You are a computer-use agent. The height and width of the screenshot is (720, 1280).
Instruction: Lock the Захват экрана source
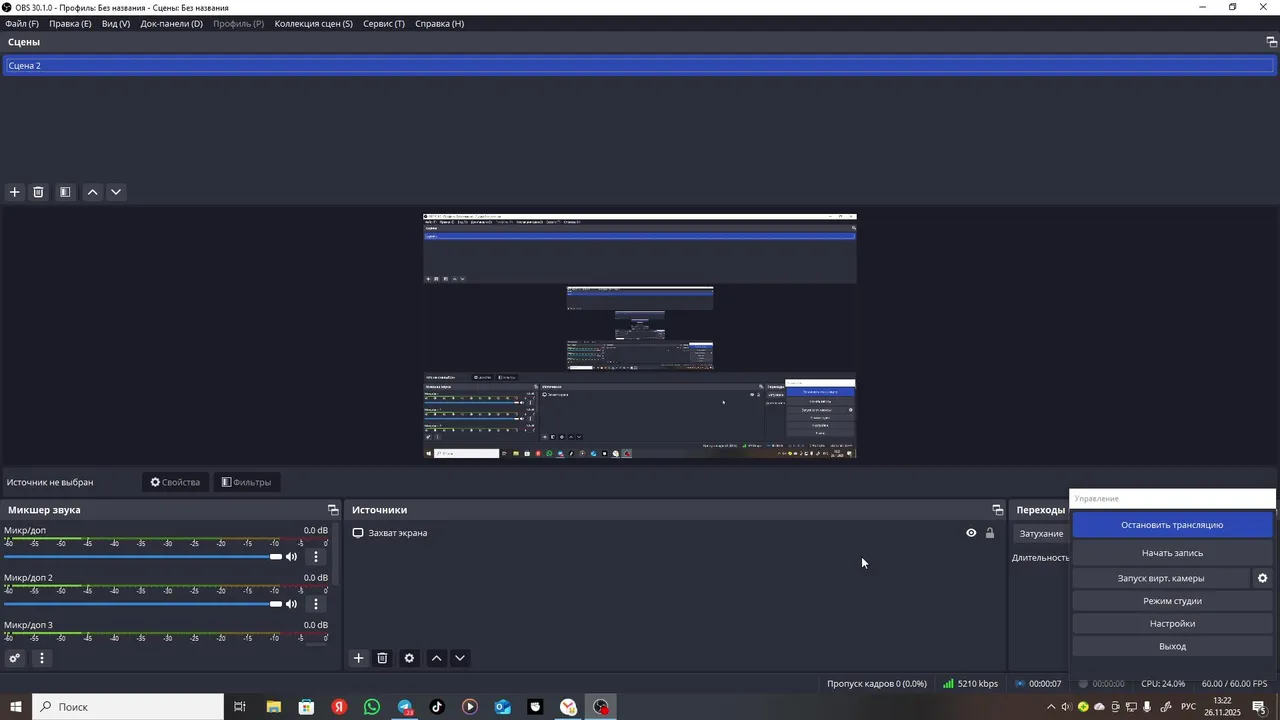tap(990, 533)
